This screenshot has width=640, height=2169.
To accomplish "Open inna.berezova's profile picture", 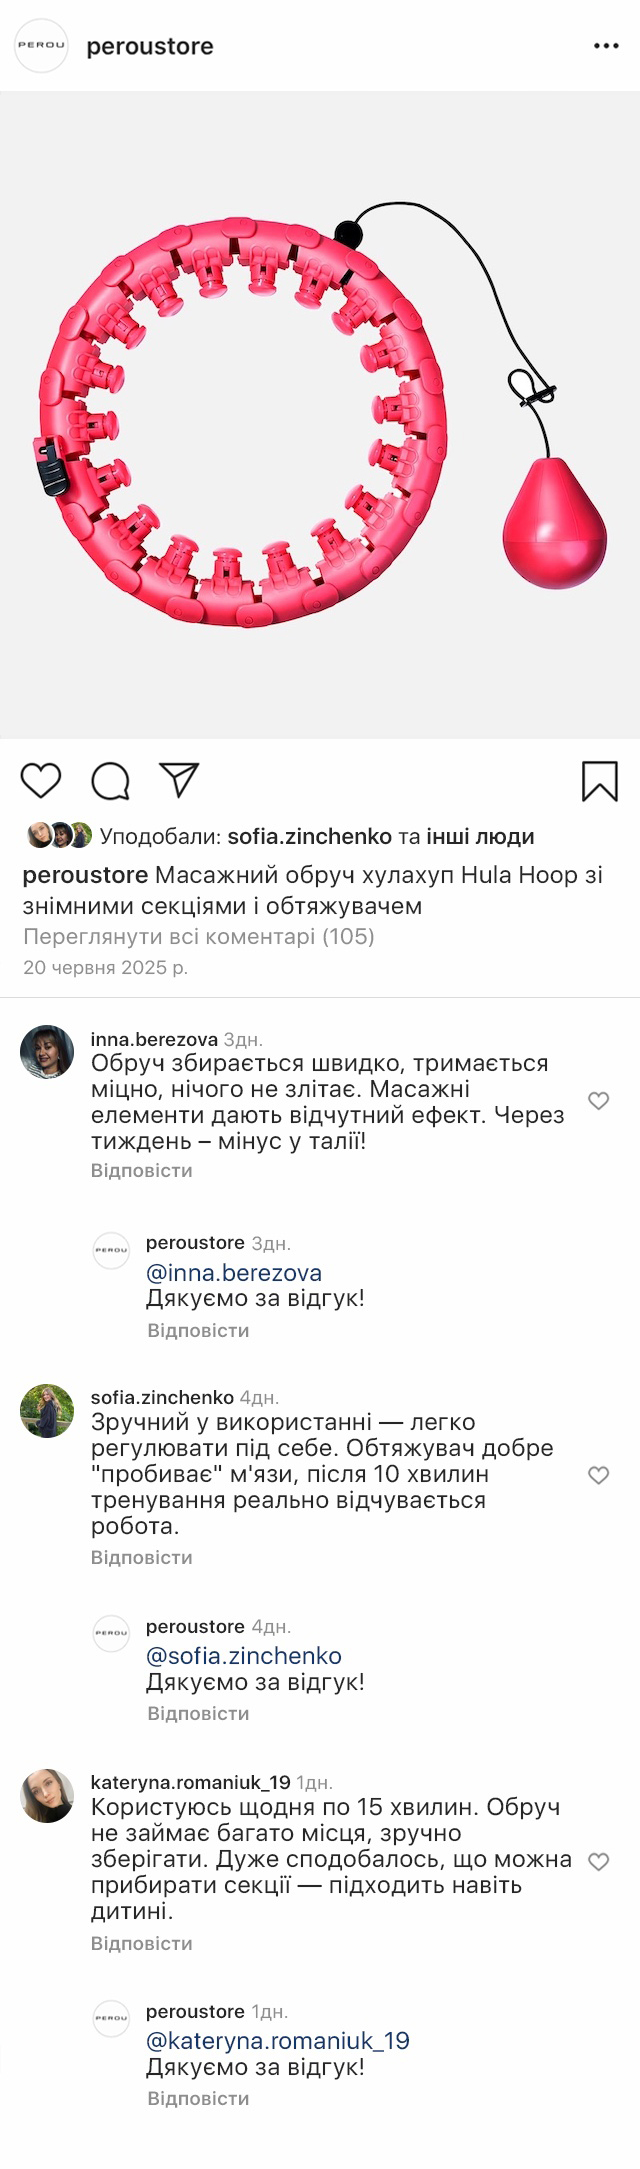I will pos(47,1051).
